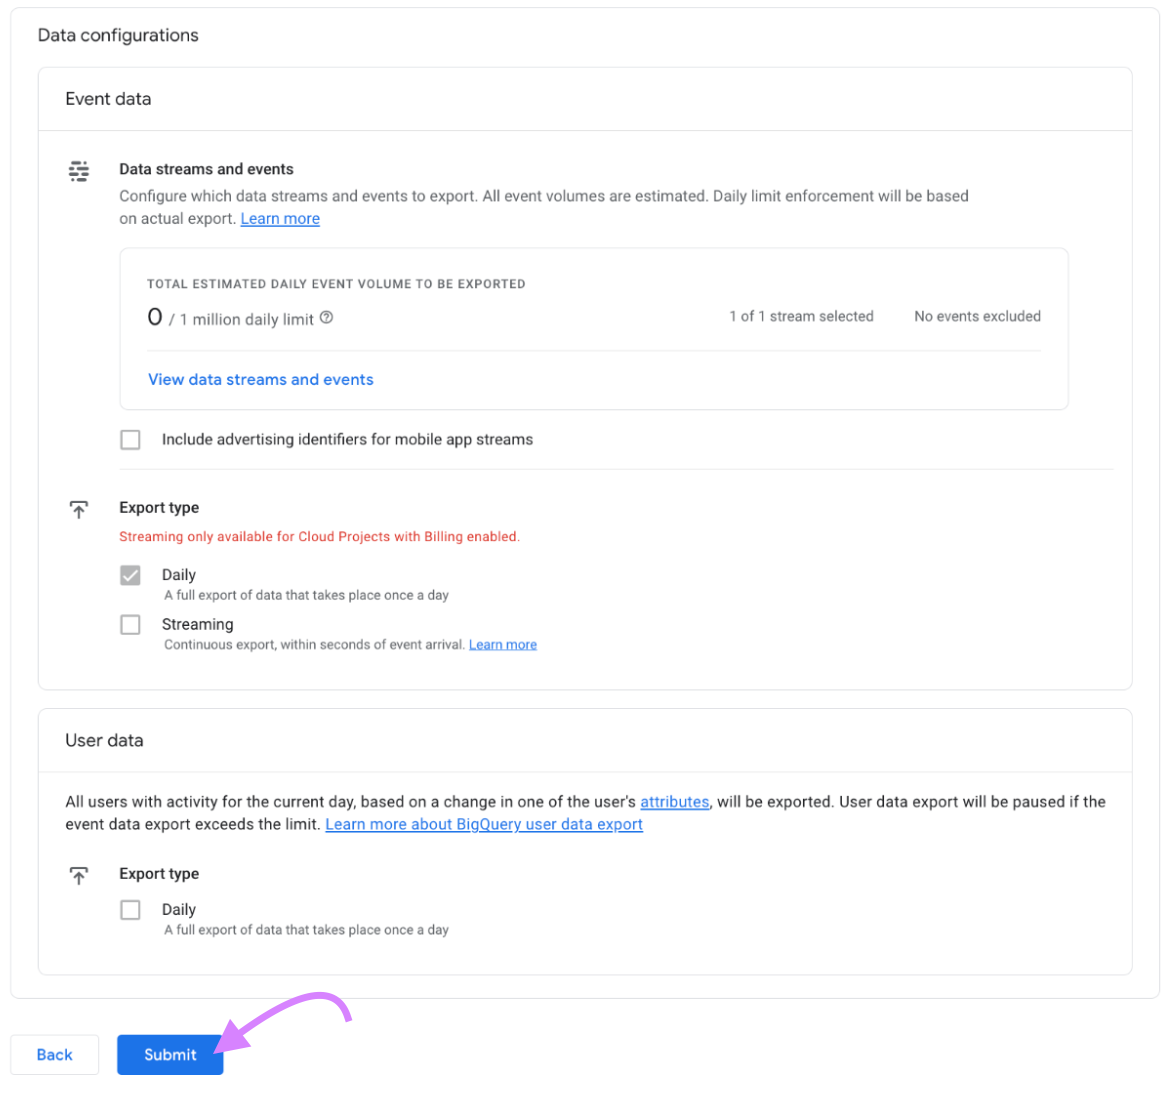Enable advertising identifiers for mobile app streams
This screenshot has height=1093, width=1165.
[x=130, y=439]
